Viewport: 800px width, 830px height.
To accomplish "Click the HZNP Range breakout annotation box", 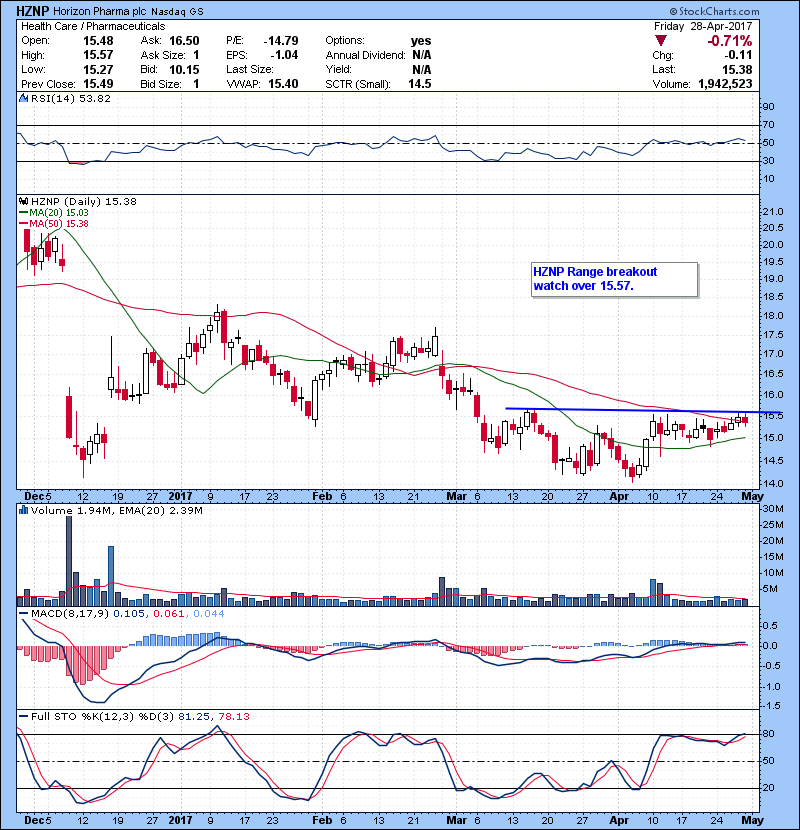I will click(615, 279).
